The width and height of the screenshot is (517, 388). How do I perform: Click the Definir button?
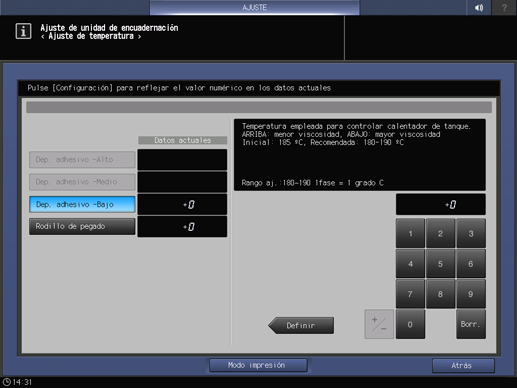click(x=301, y=325)
